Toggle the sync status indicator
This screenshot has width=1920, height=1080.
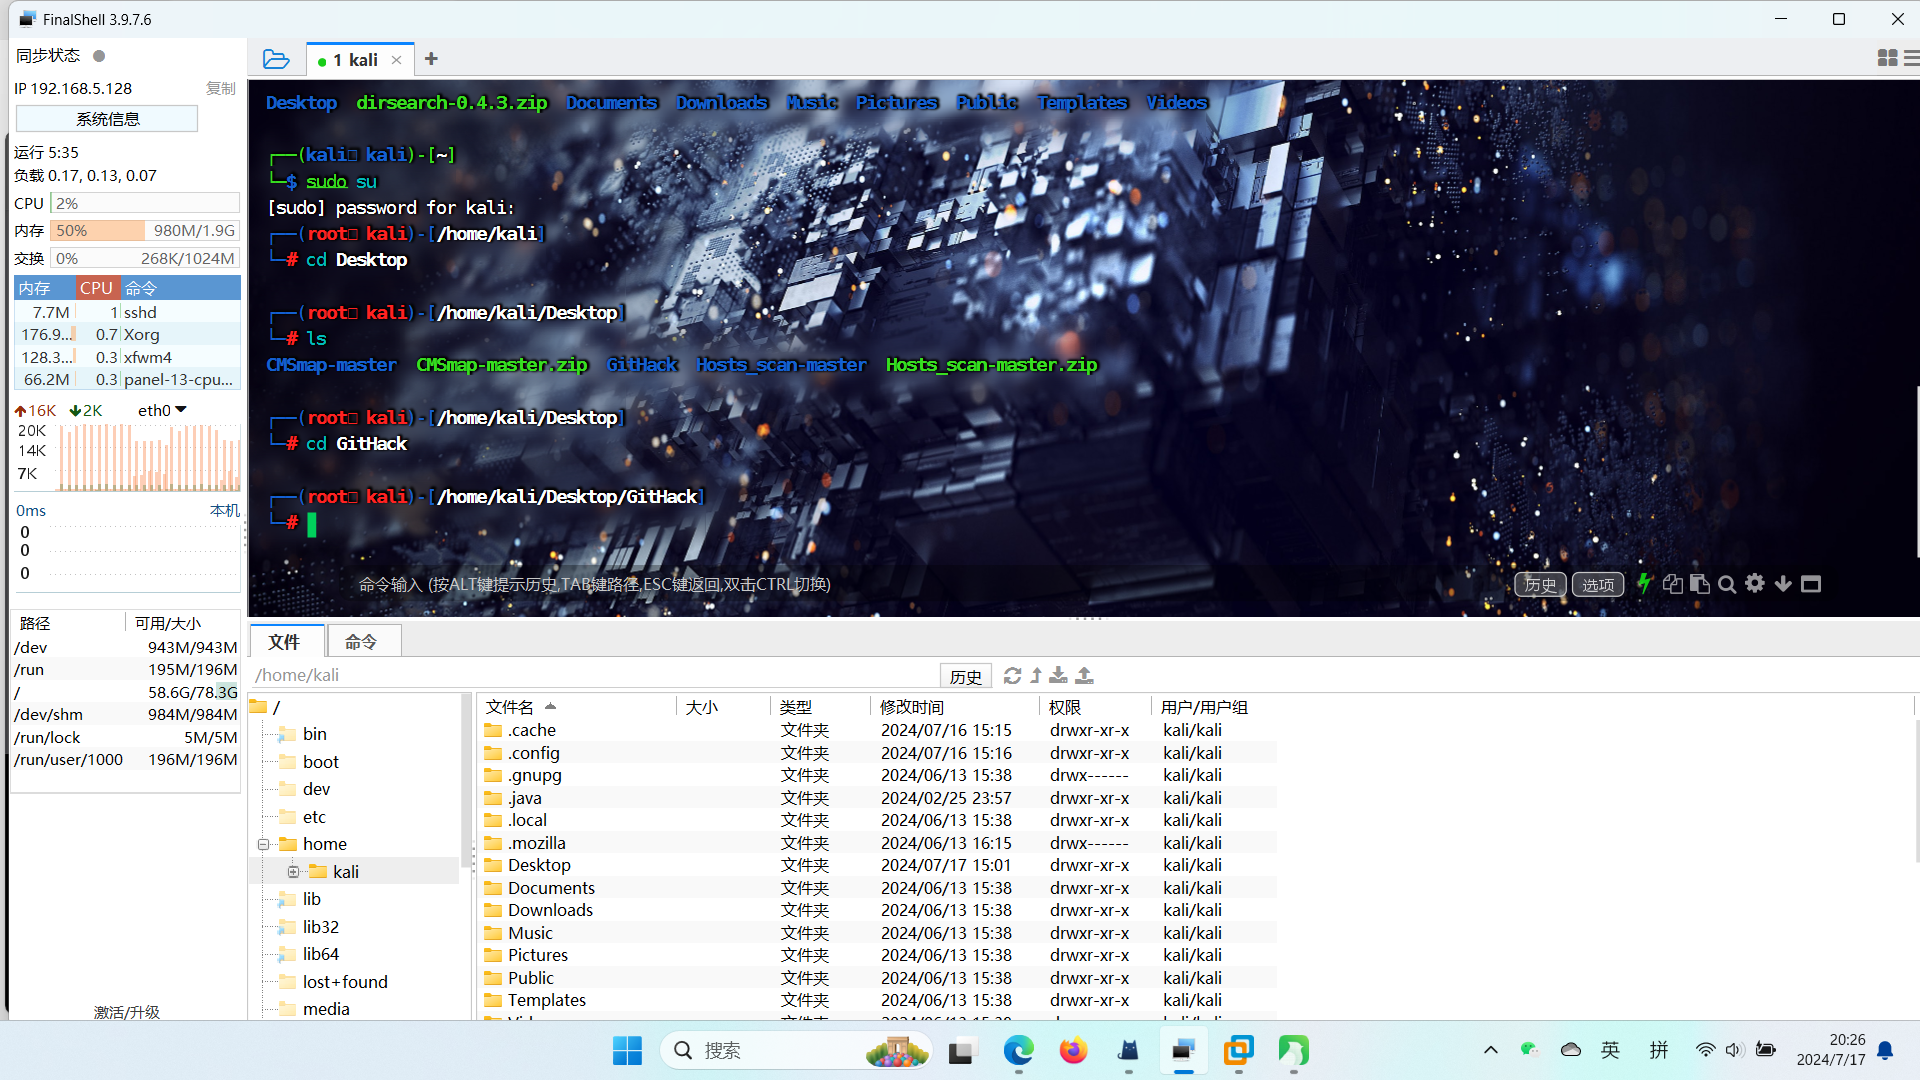pos(99,56)
